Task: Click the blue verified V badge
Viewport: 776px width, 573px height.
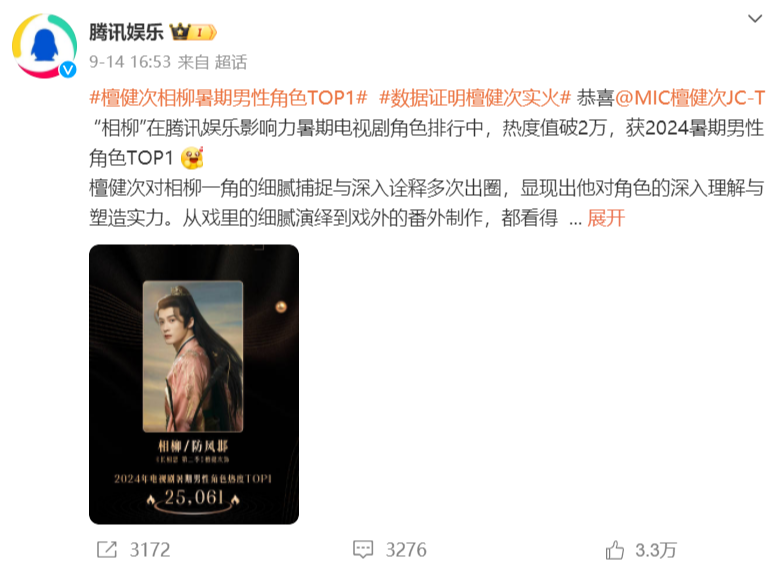Action: click(68, 70)
